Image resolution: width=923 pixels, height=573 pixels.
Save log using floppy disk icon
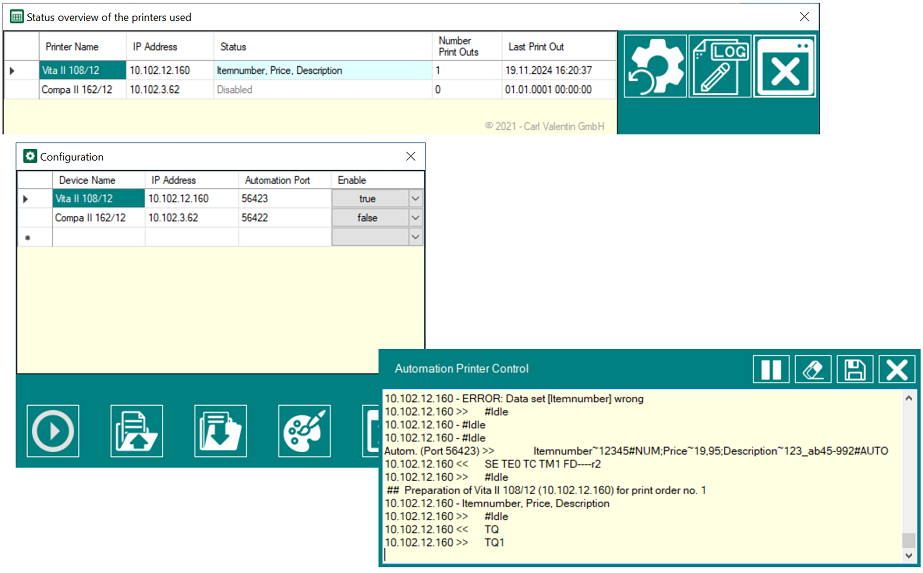tap(855, 369)
